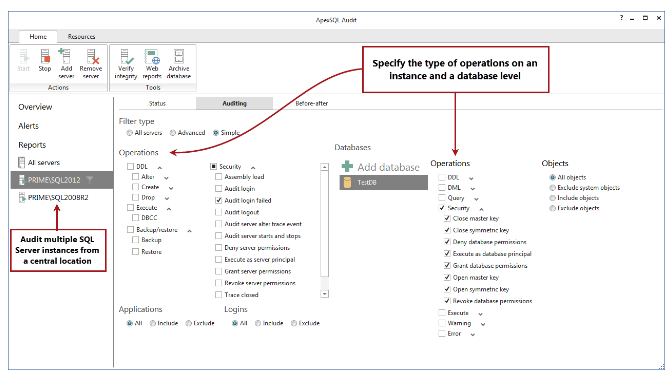
Task: Click the Security list scroll down arrow
Action: (x=325, y=294)
